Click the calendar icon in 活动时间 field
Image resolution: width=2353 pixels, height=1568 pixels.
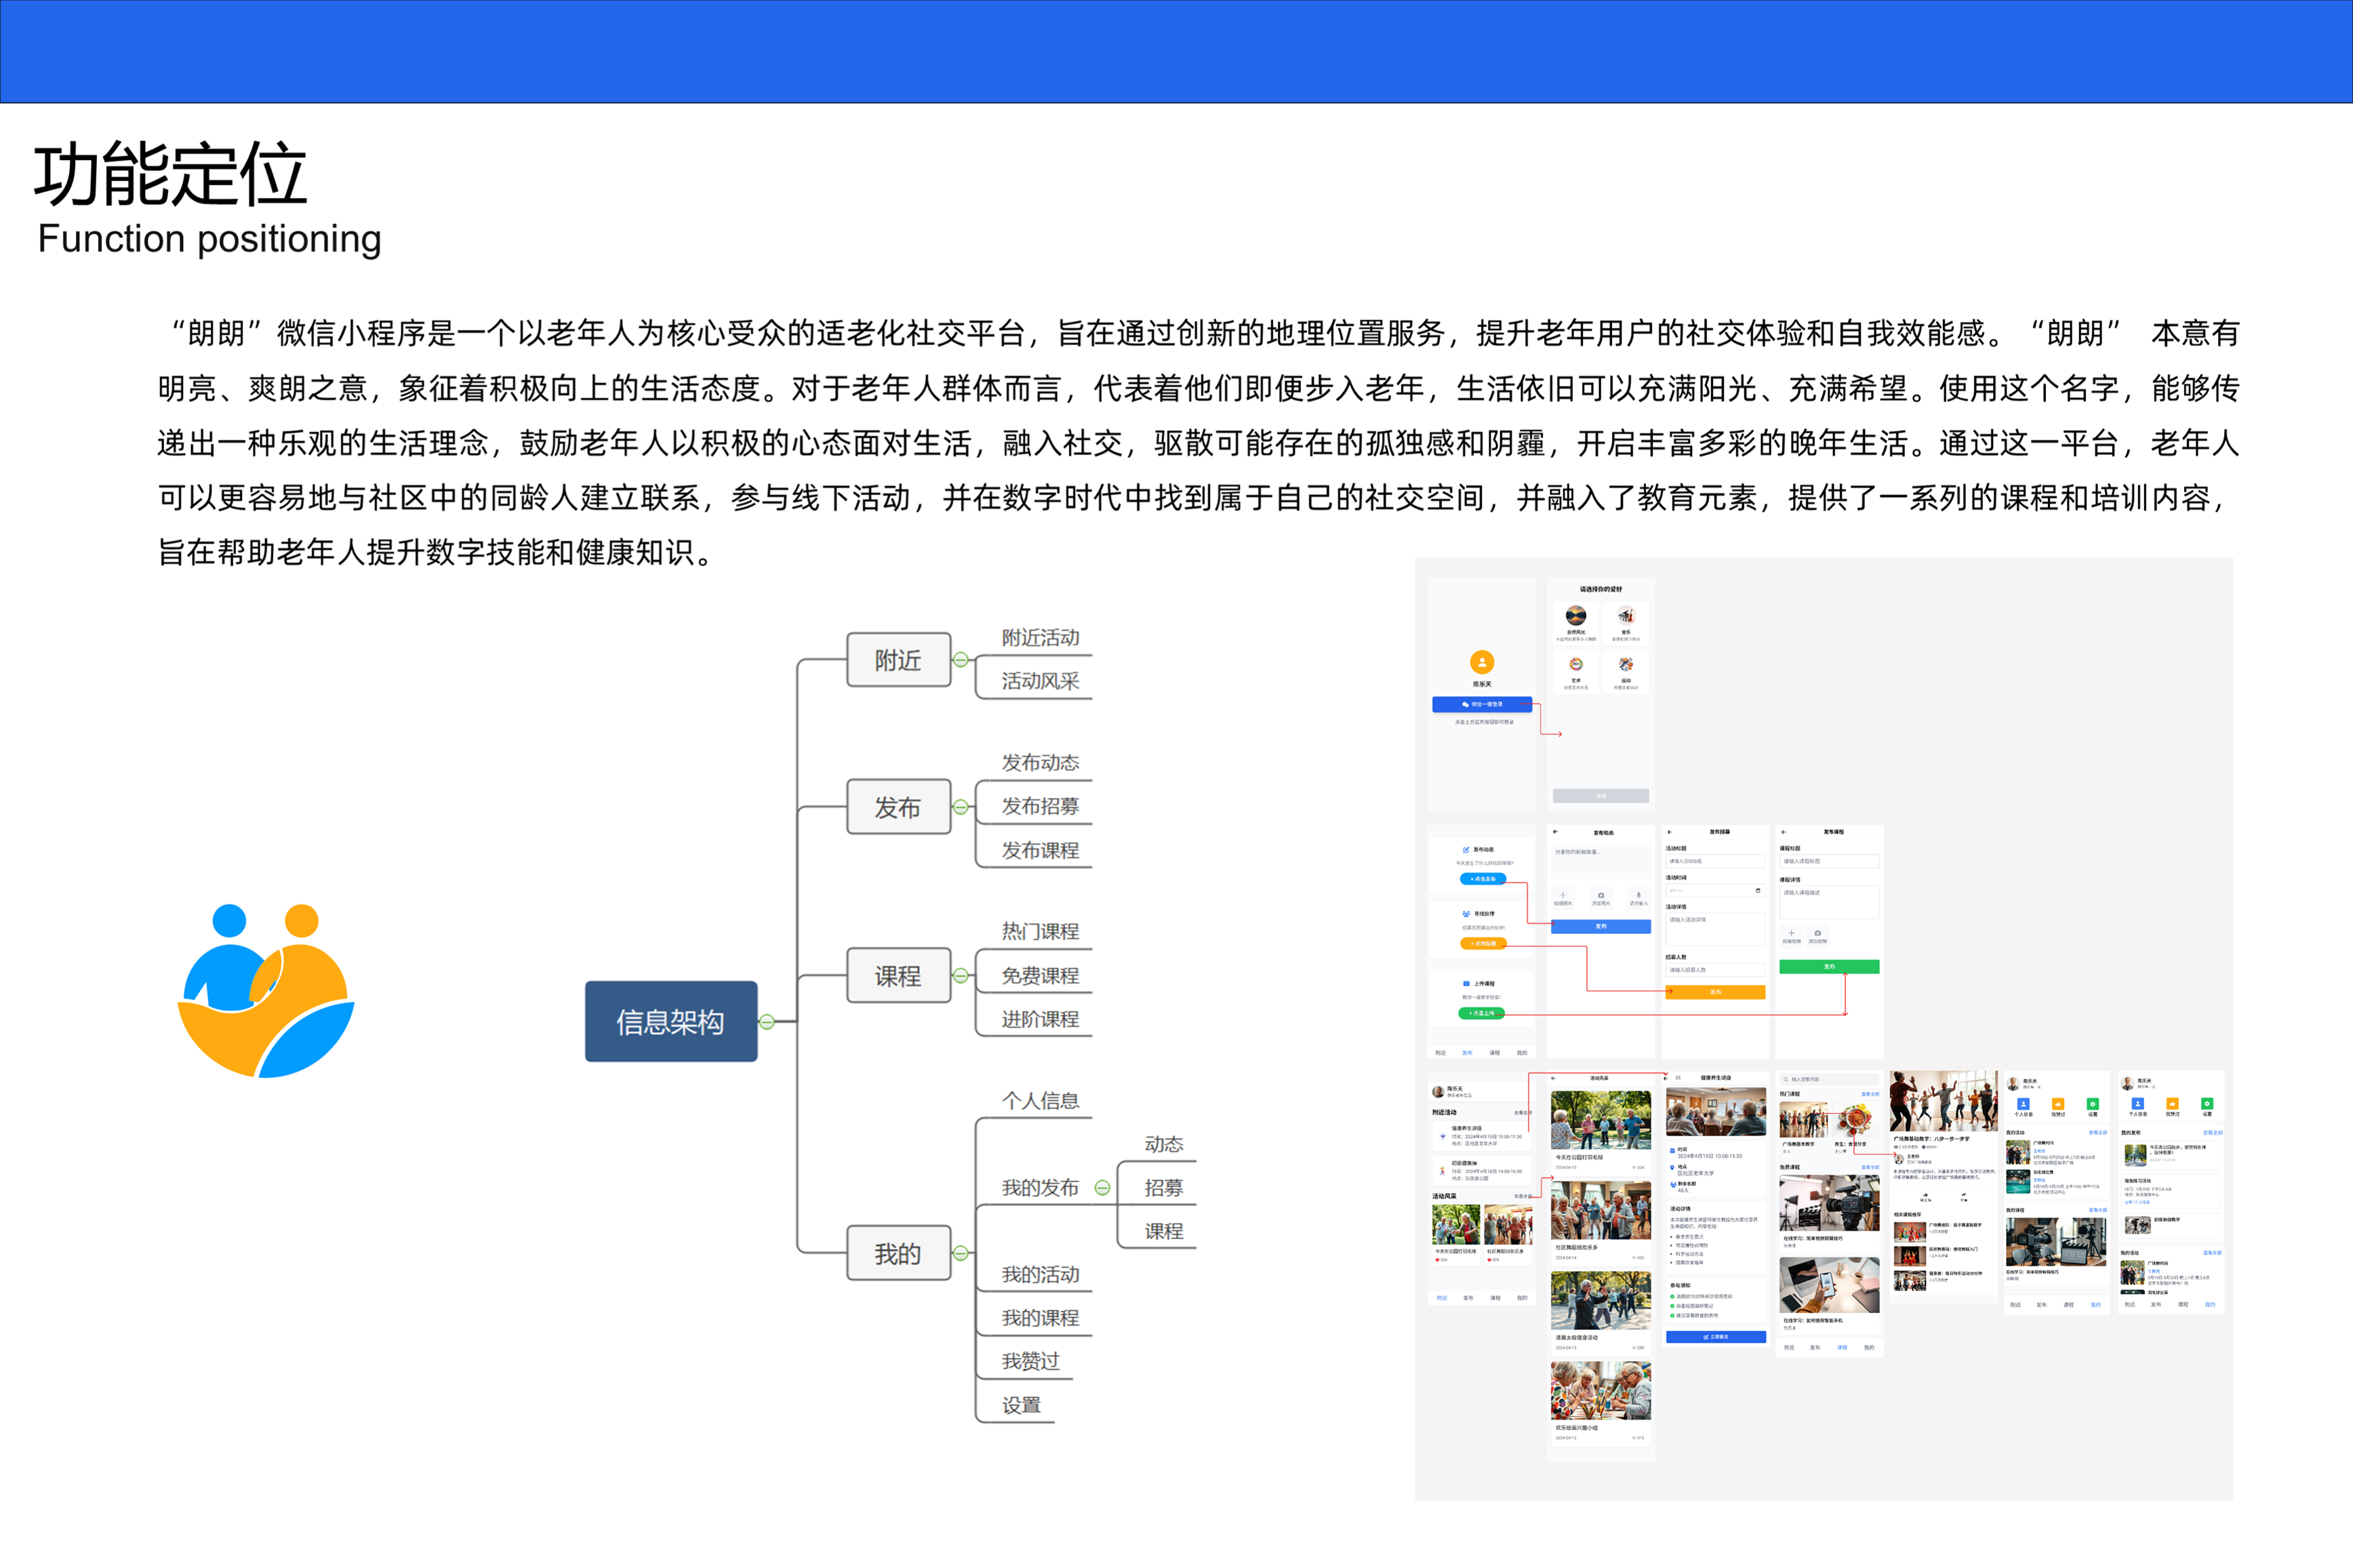(x=1758, y=890)
